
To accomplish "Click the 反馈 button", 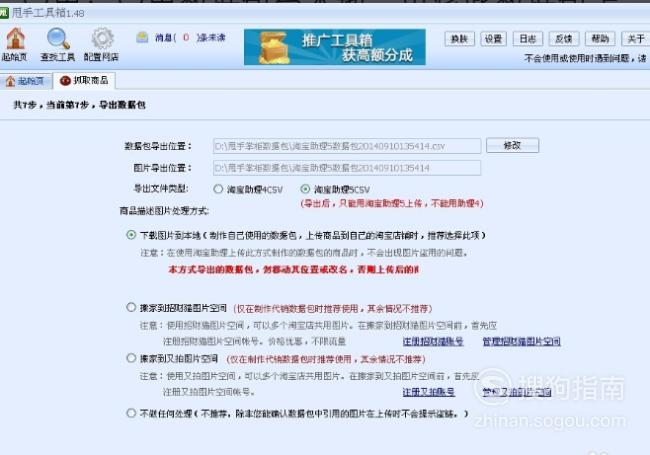I will 564,39.
